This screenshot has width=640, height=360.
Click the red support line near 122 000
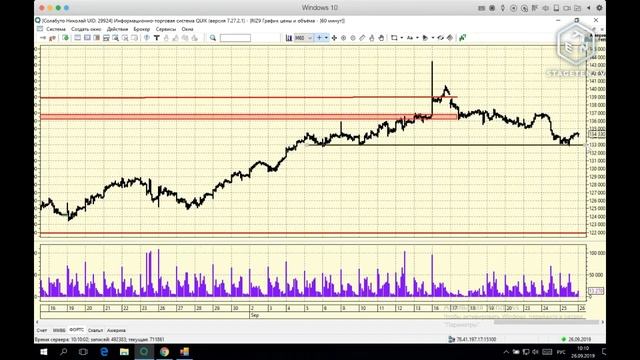coord(313,233)
